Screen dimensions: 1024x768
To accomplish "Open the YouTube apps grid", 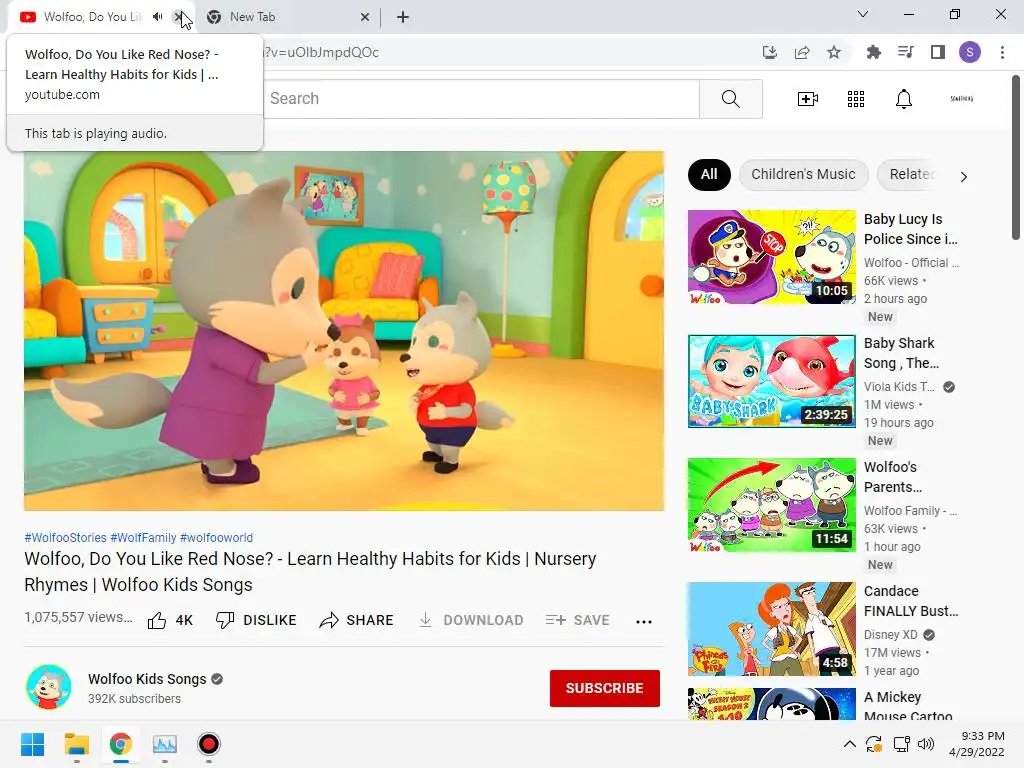I will click(856, 99).
